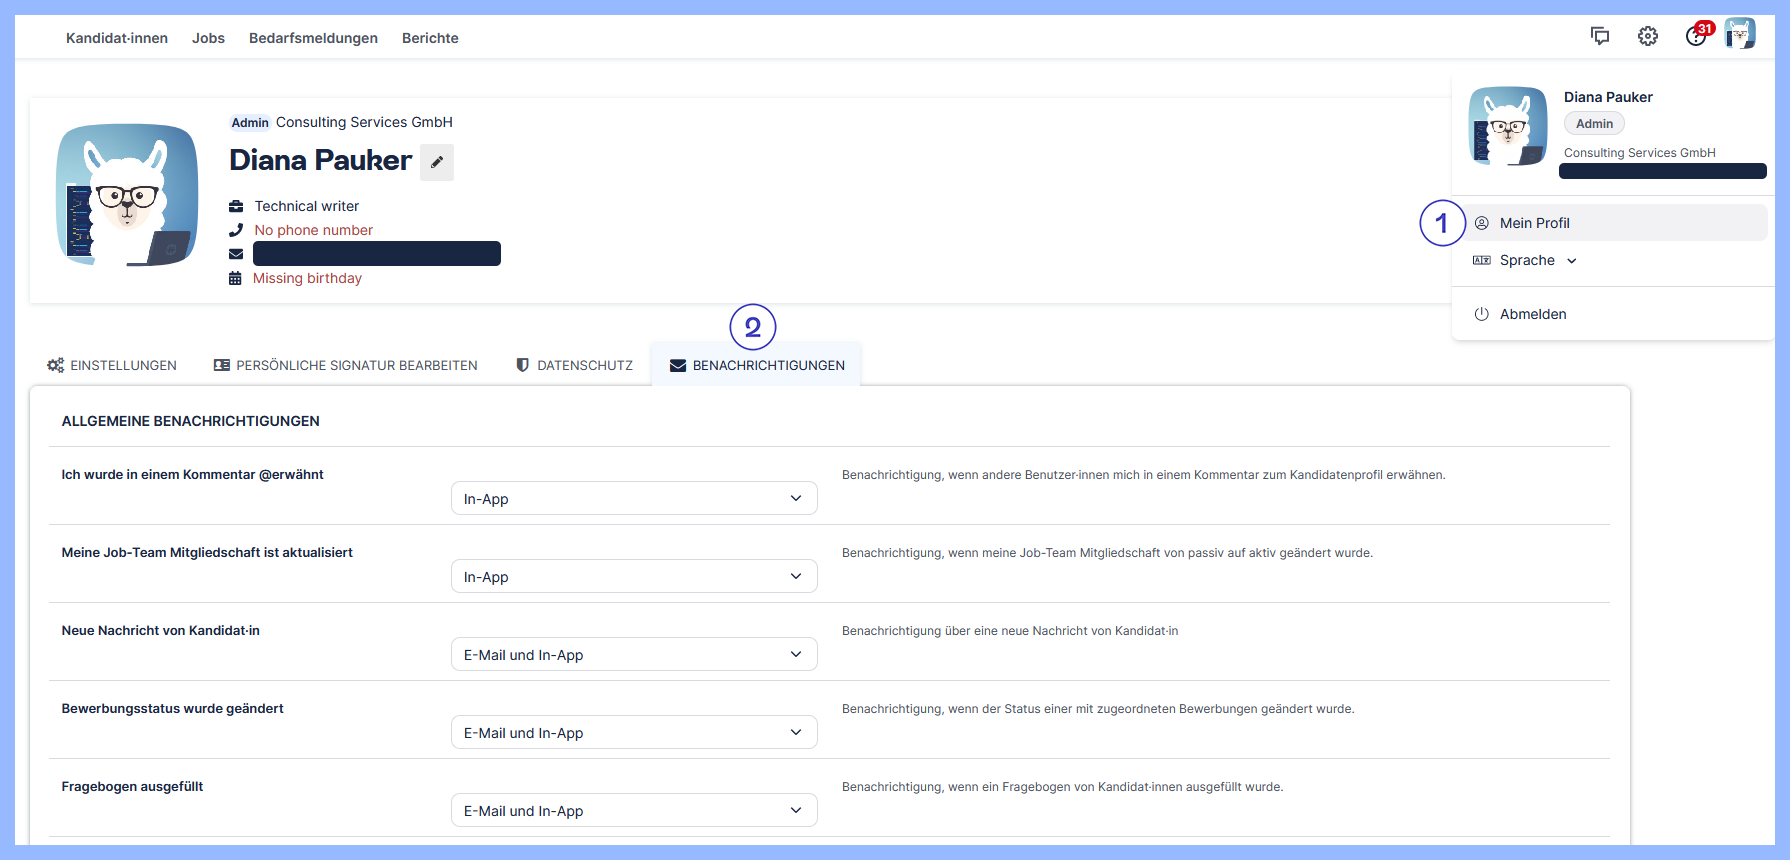Click the No phone number link
The image size is (1790, 860).
313,230
